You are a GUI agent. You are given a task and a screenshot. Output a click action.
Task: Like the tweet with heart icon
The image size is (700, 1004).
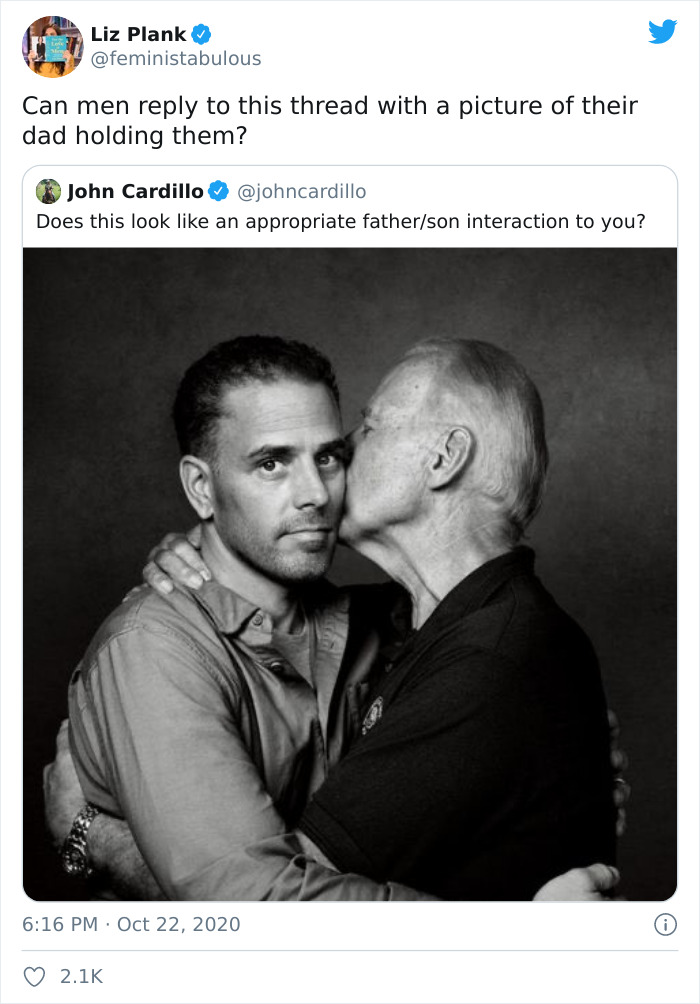[35, 976]
